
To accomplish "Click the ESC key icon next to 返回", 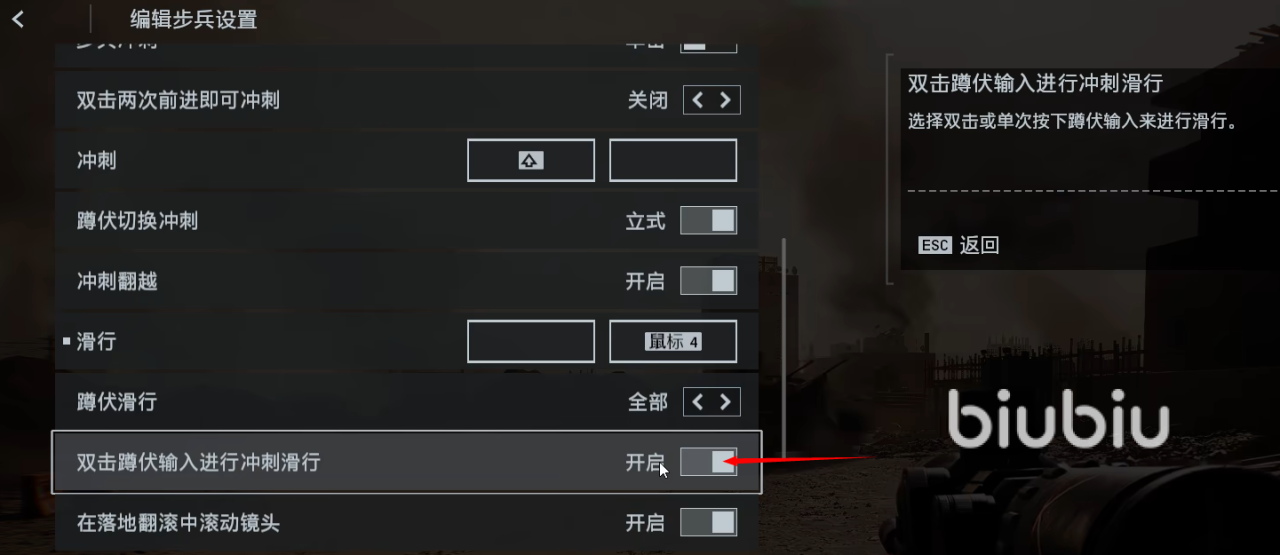I will click(935, 245).
